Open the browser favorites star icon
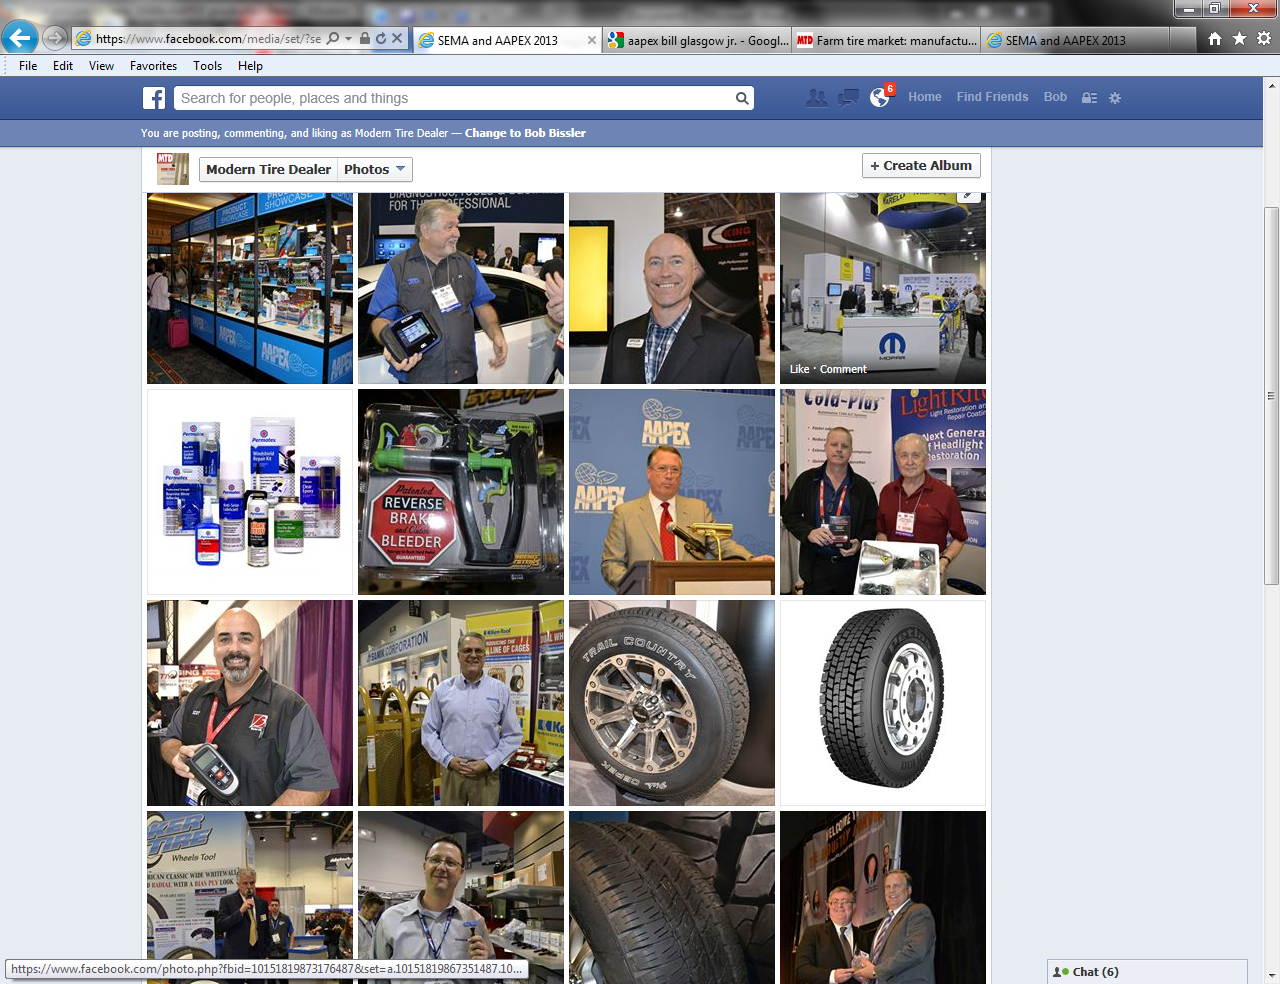Image resolution: width=1280 pixels, height=984 pixels. pyautogui.click(x=1239, y=39)
